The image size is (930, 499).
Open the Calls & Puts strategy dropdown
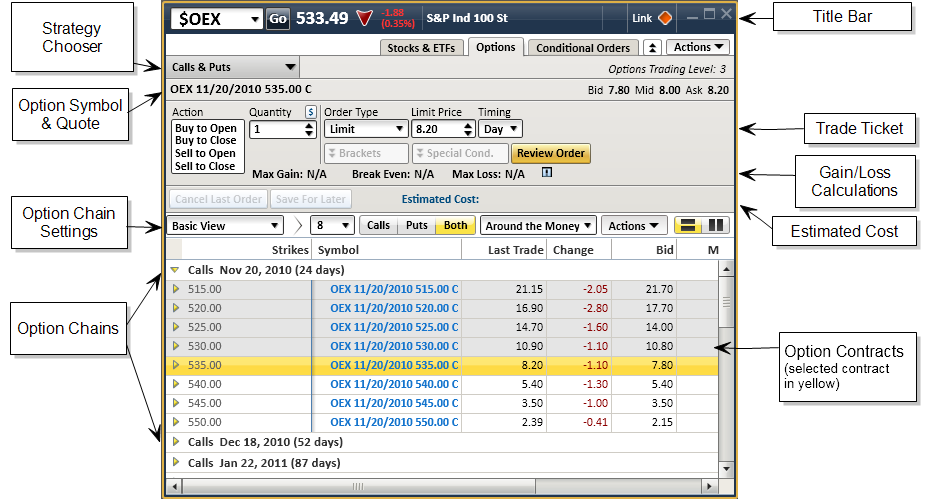234,67
